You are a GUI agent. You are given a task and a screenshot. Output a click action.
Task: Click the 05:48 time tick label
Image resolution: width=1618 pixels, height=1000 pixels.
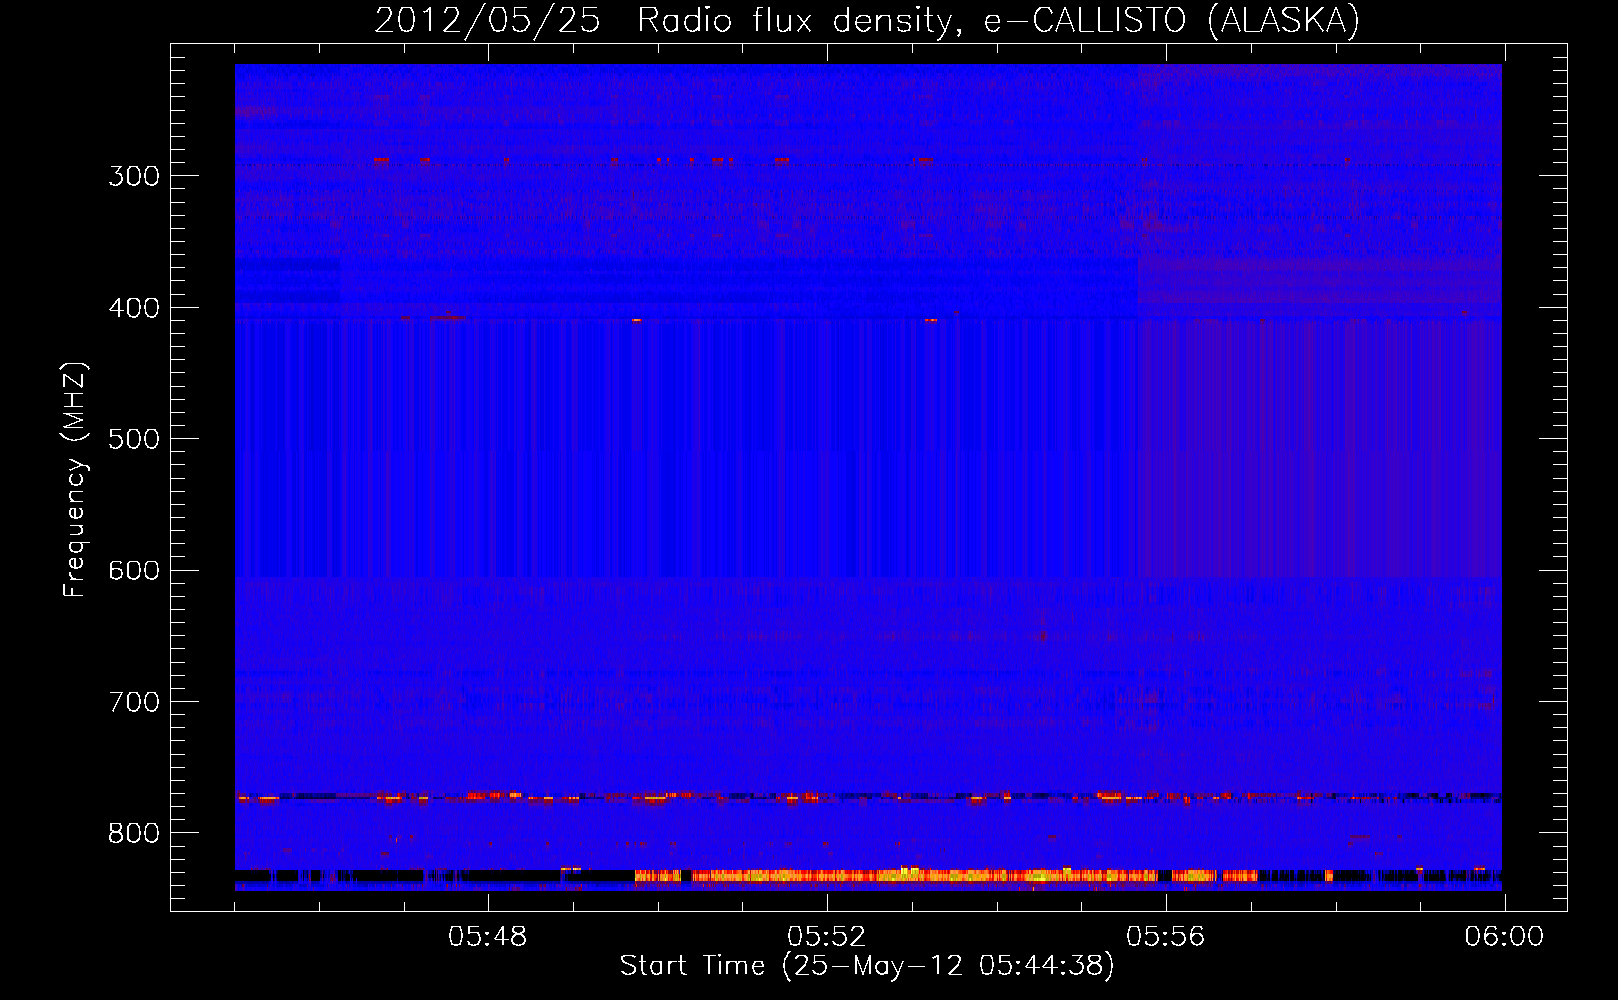click(487, 937)
